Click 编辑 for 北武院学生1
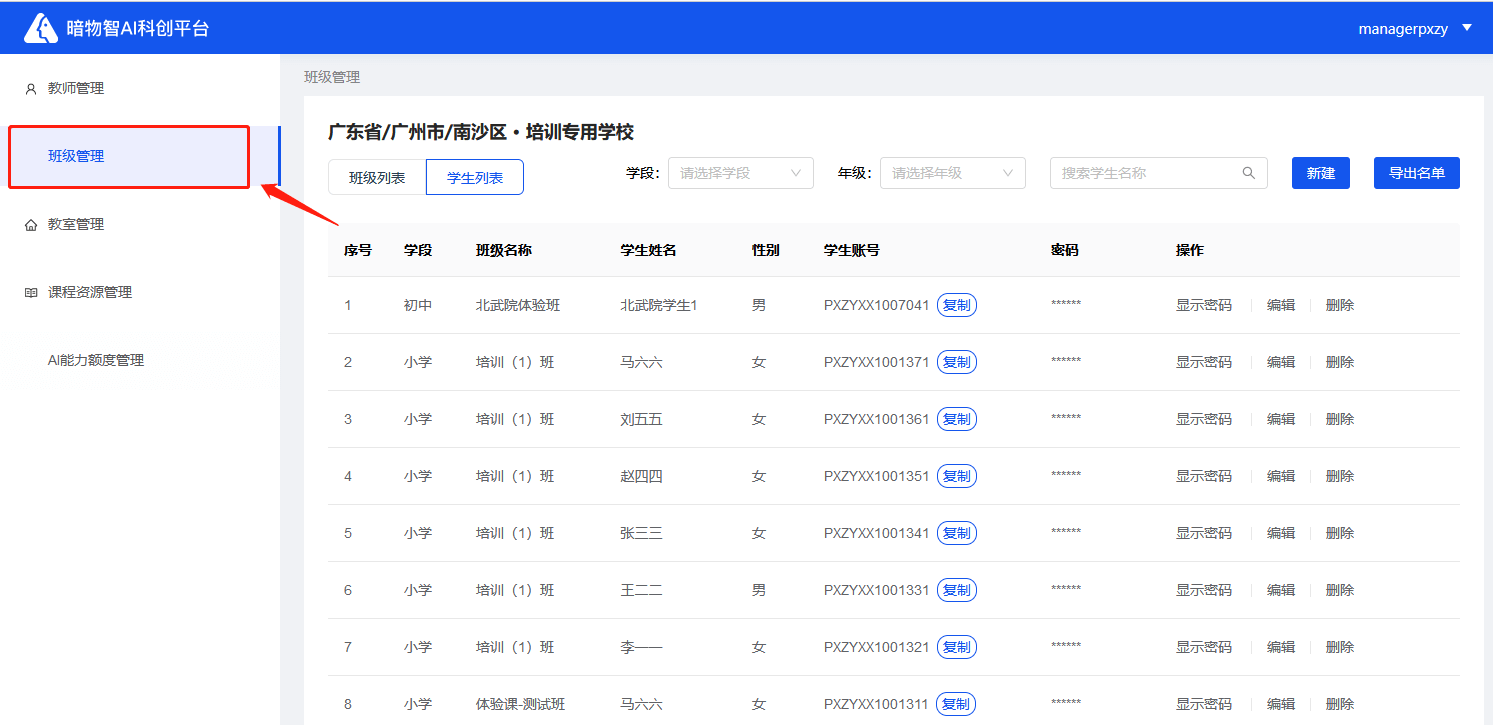 click(x=1281, y=305)
